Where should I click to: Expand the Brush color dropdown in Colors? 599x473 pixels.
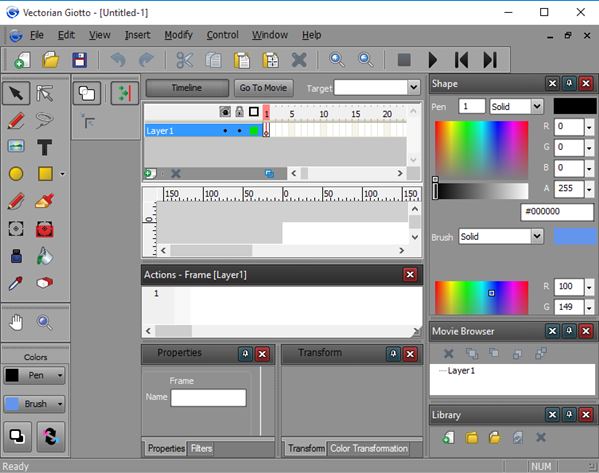[x=60, y=404]
